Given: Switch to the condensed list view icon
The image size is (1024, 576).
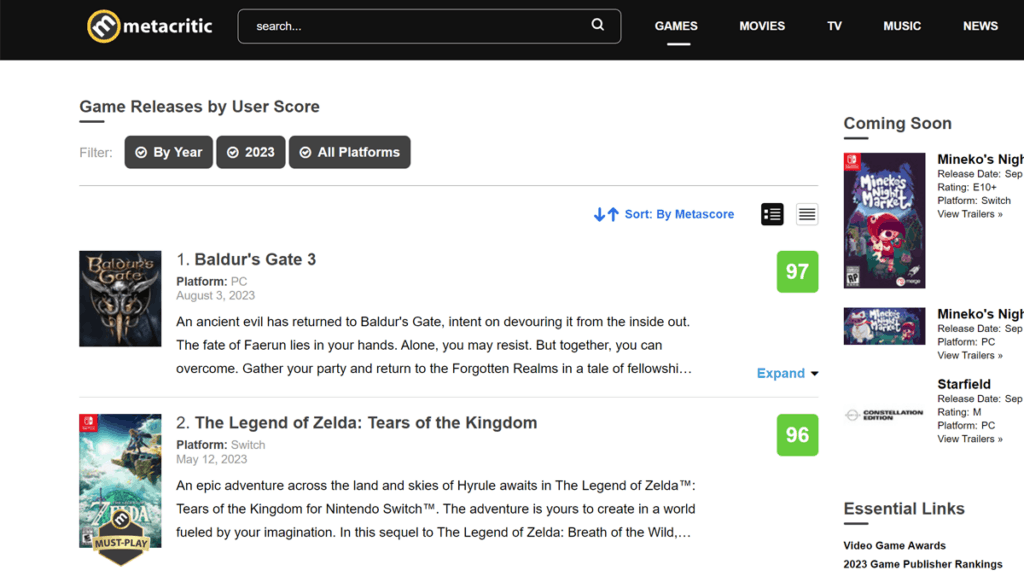Looking at the screenshot, I should tap(806, 214).
